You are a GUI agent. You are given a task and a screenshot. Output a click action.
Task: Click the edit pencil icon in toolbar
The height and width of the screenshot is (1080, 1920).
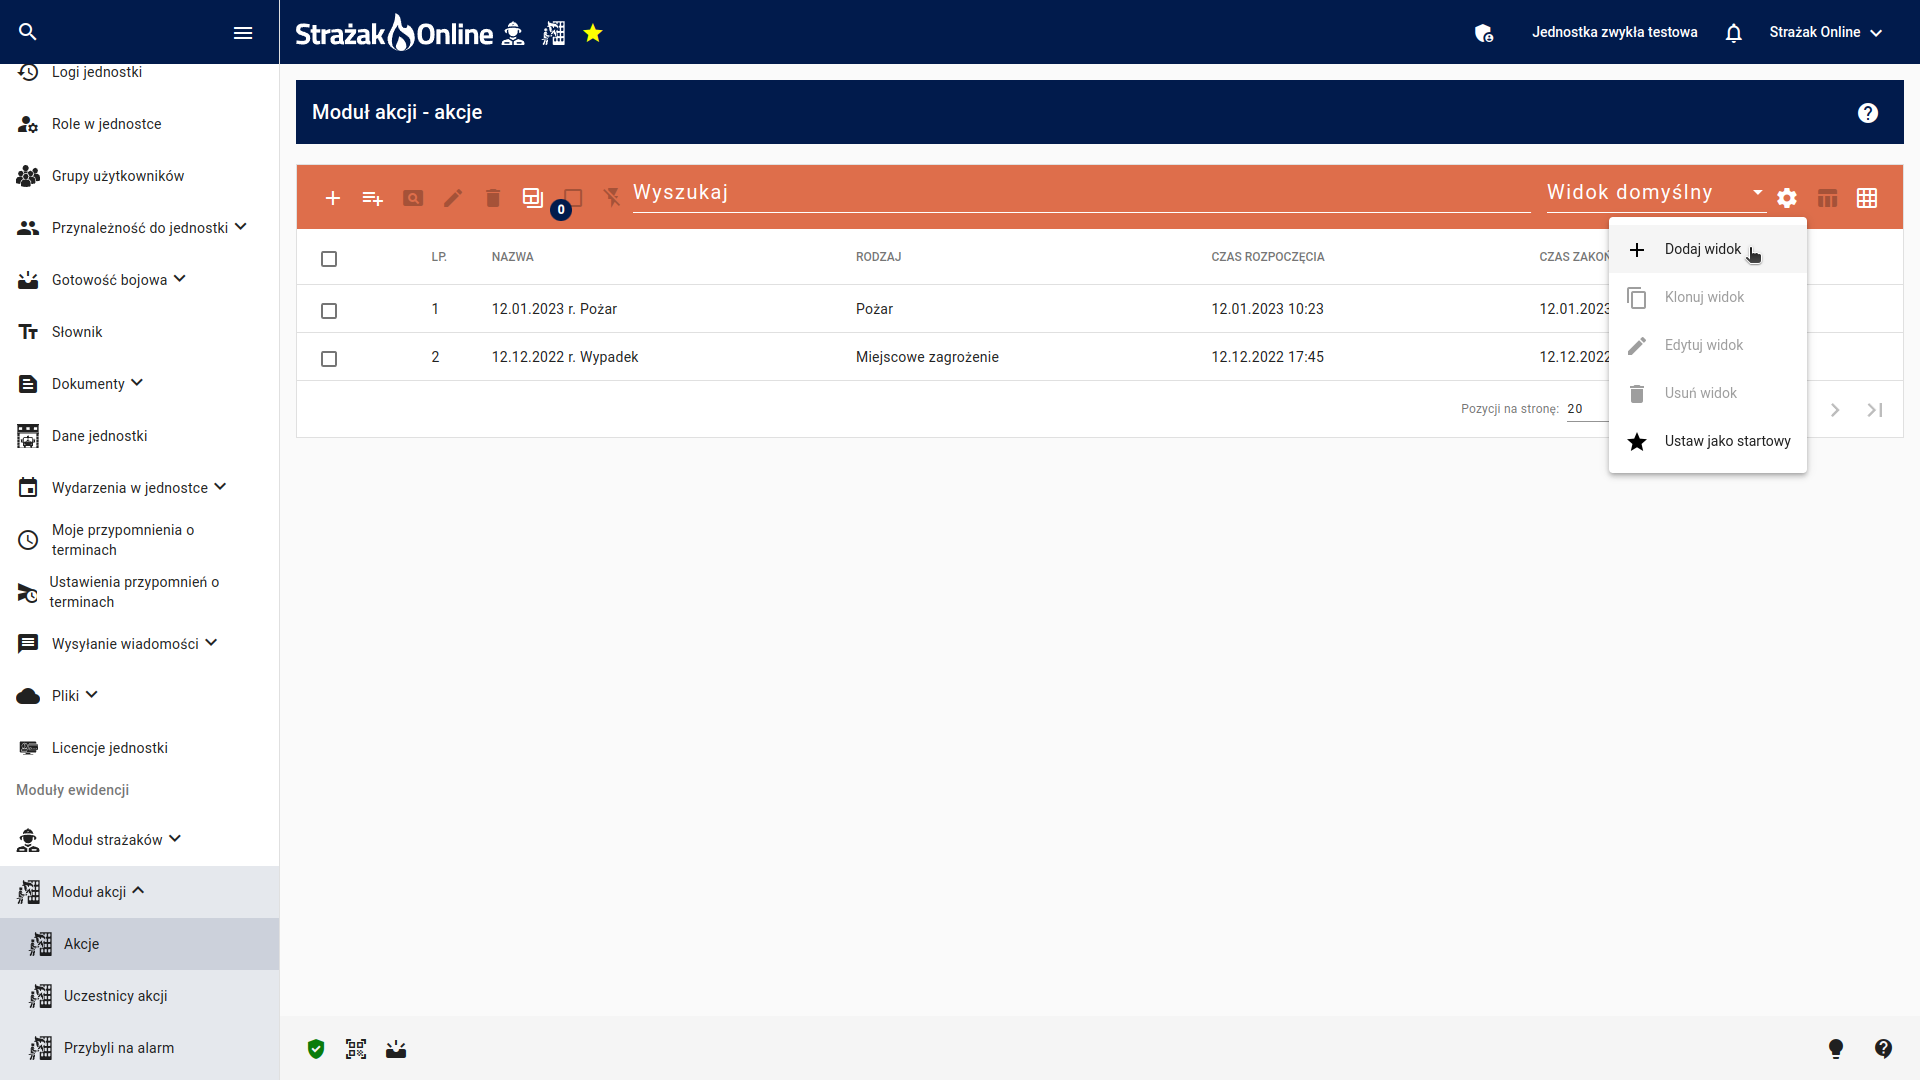(x=453, y=198)
